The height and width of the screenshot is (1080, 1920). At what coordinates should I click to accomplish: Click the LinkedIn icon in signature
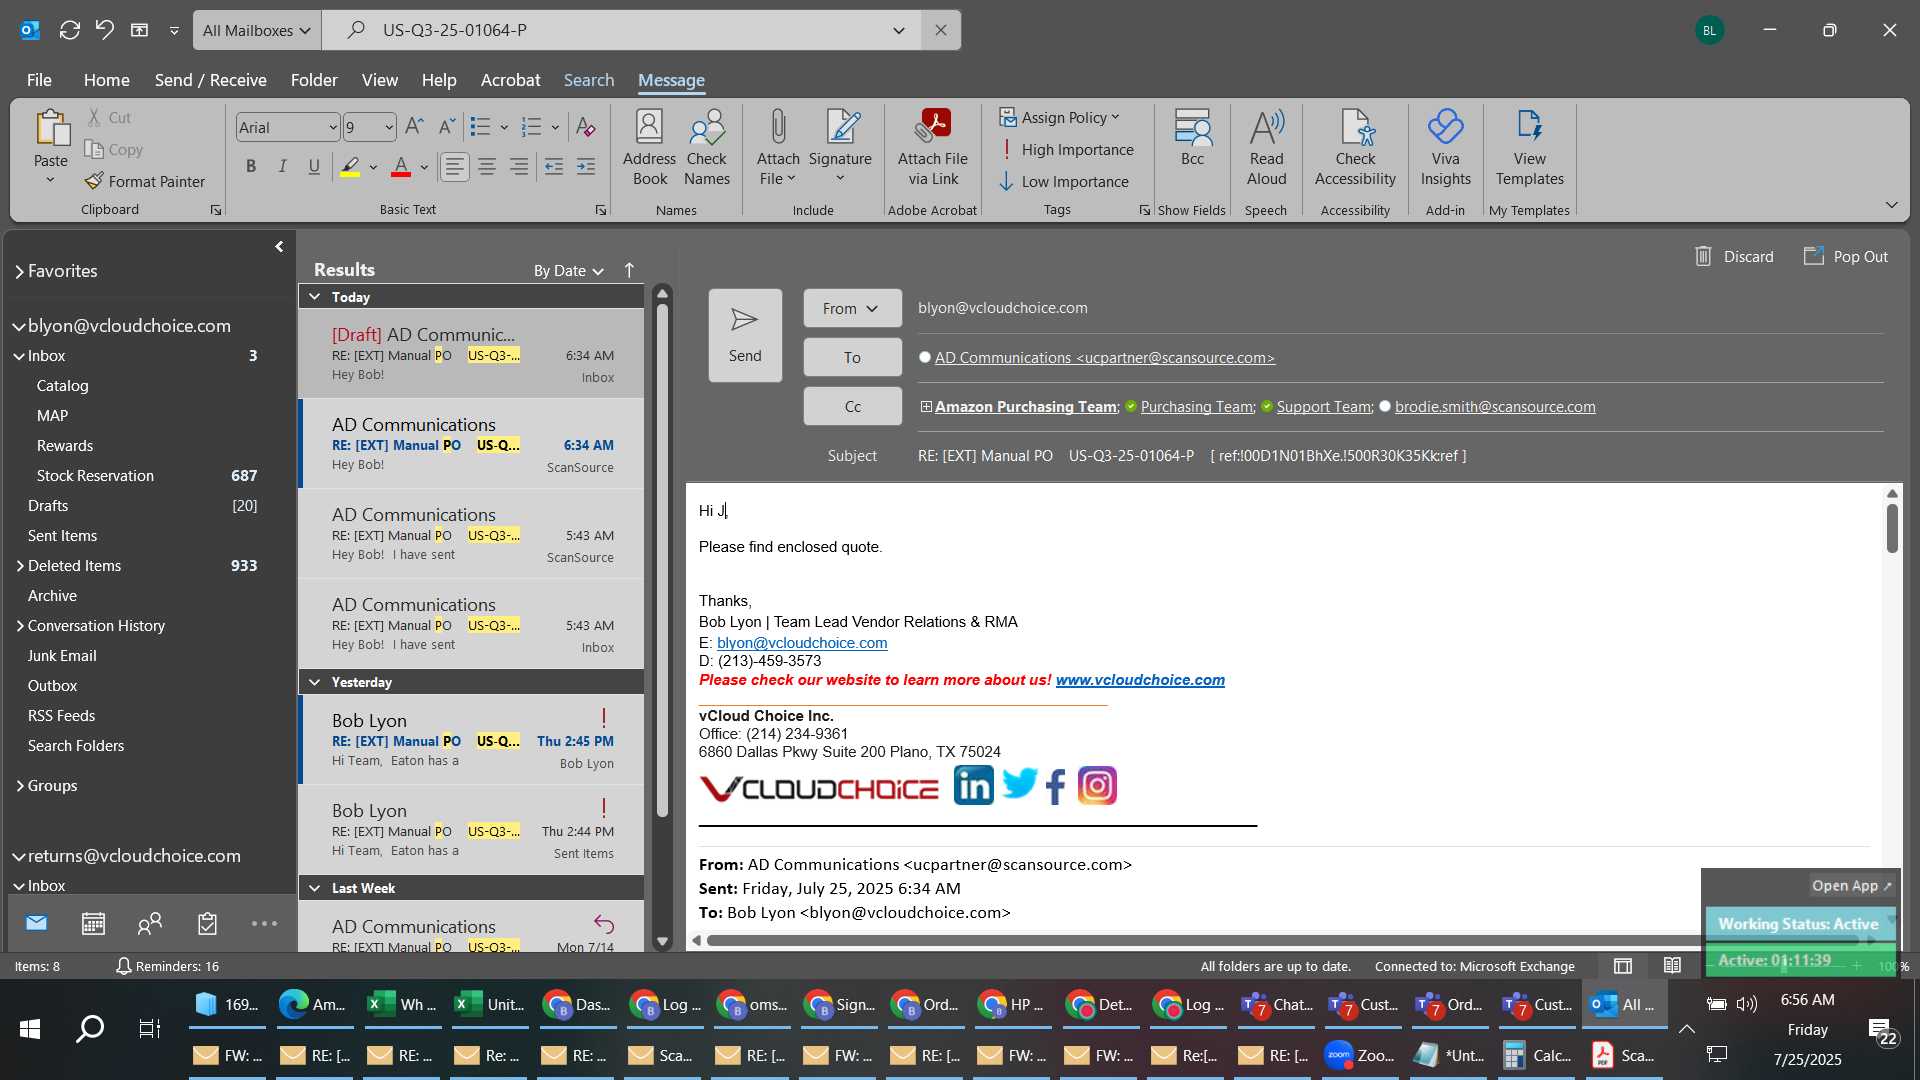tap(973, 786)
